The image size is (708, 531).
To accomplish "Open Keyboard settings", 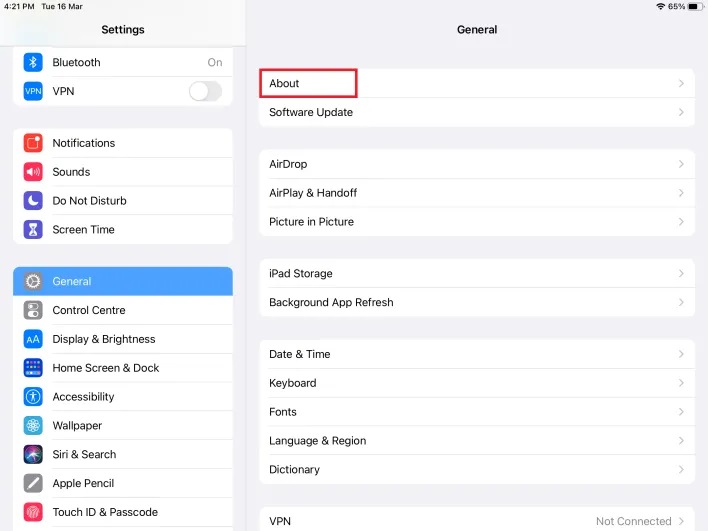I will click(477, 383).
